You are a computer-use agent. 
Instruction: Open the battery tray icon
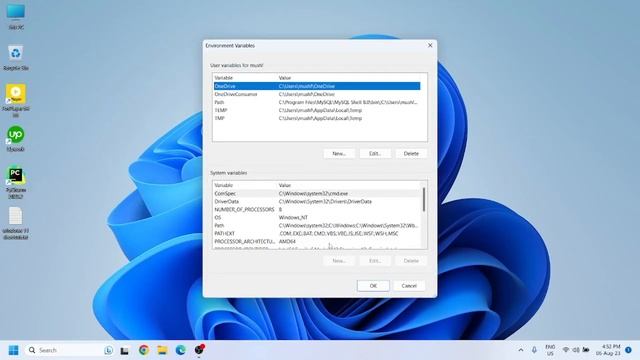586,350
